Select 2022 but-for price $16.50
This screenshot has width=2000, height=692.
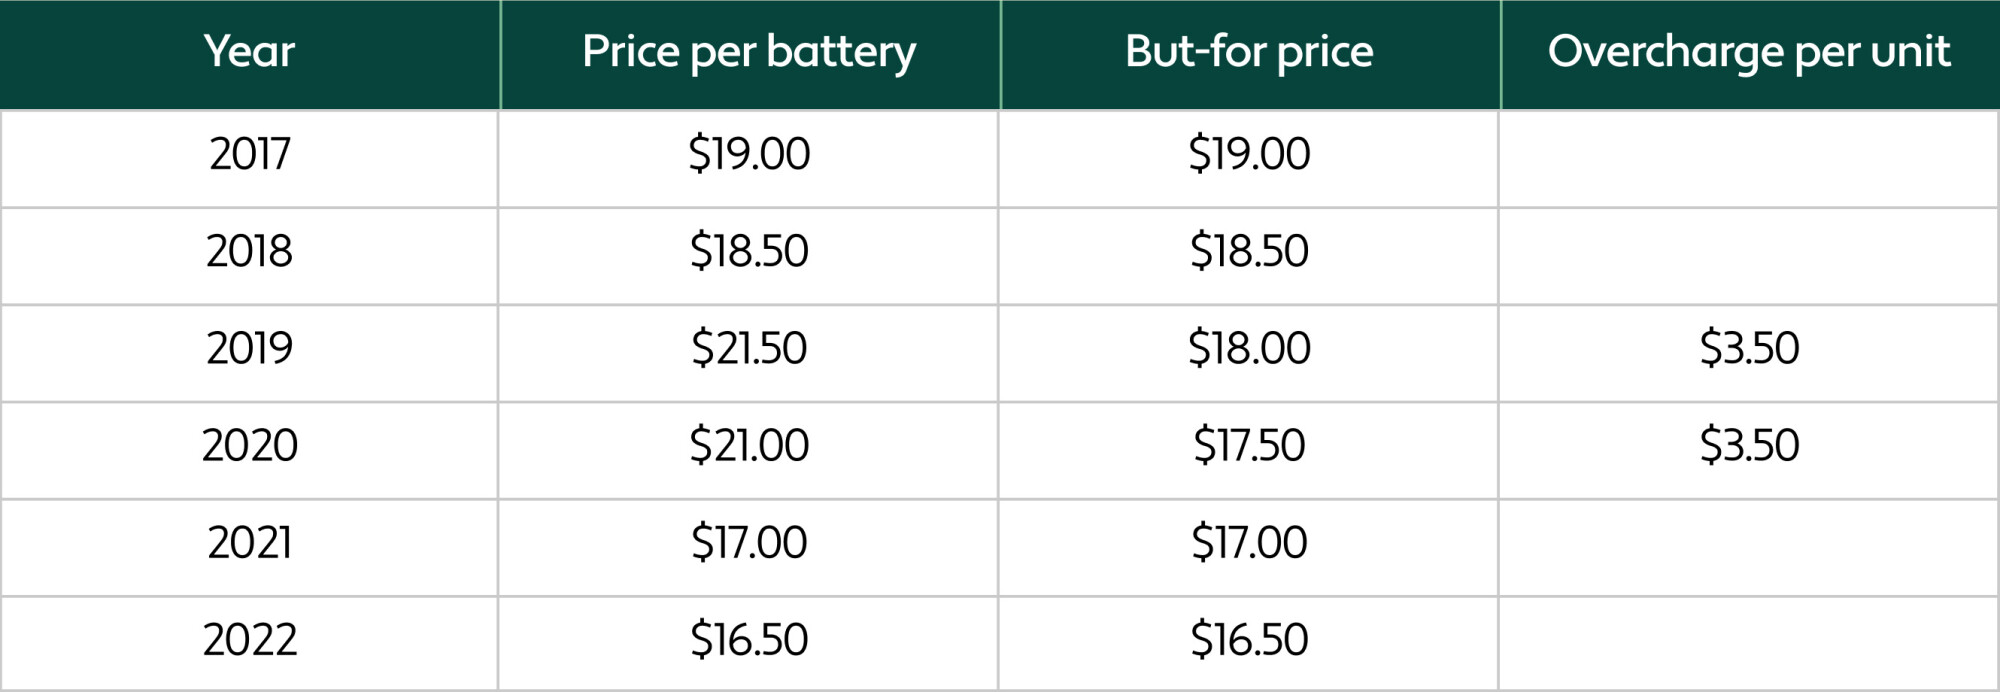[x=1249, y=639]
